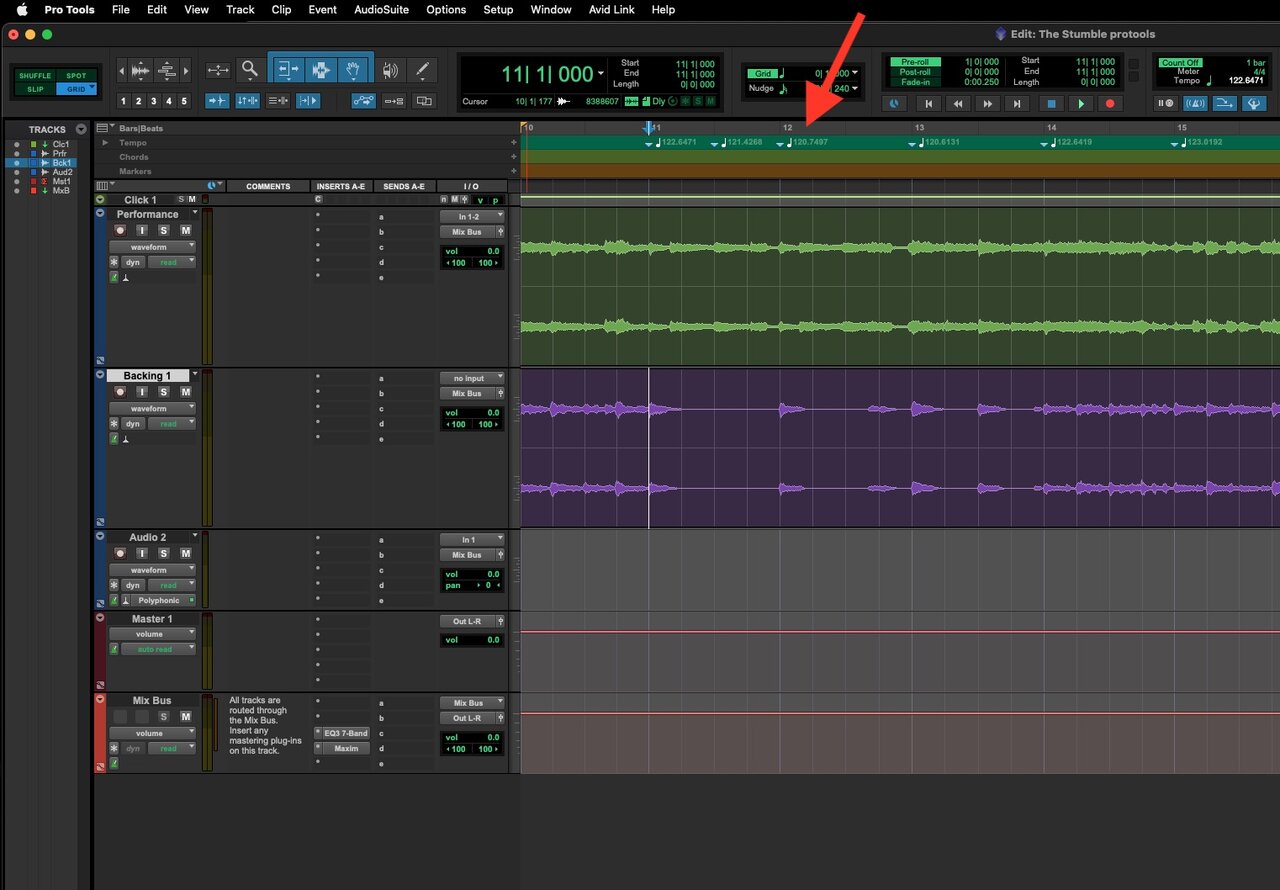Enable Slip edit mode
Image resolution: width=1280 pixels, height=890 pixels.
tap(35, 89)
